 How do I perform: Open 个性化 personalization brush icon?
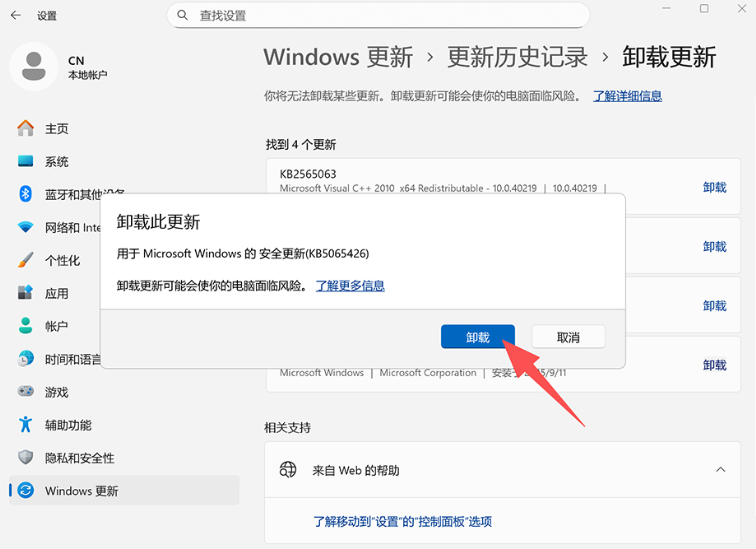tap(26, 260)
